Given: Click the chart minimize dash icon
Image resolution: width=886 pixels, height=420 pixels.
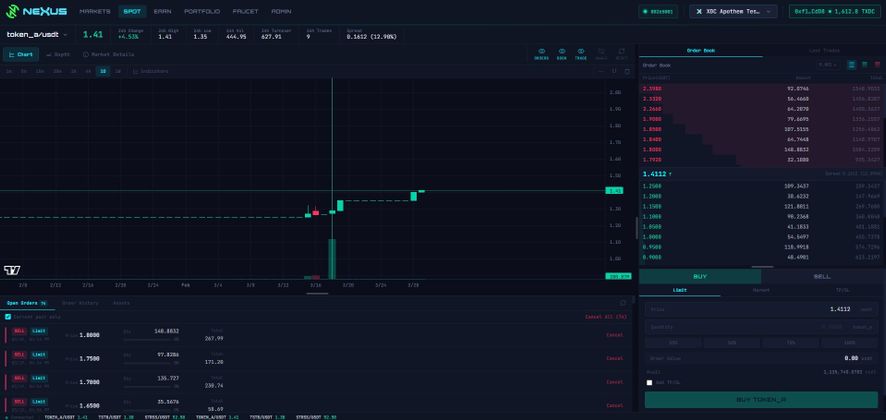Looking at the screenshot, I should 601,71.
